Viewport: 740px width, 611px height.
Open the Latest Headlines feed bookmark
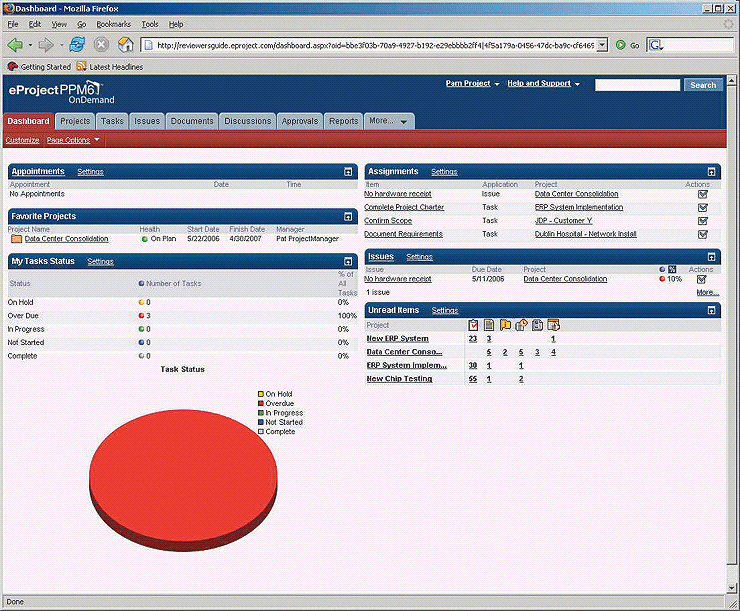pyautogui.click(x=110, y=67)
